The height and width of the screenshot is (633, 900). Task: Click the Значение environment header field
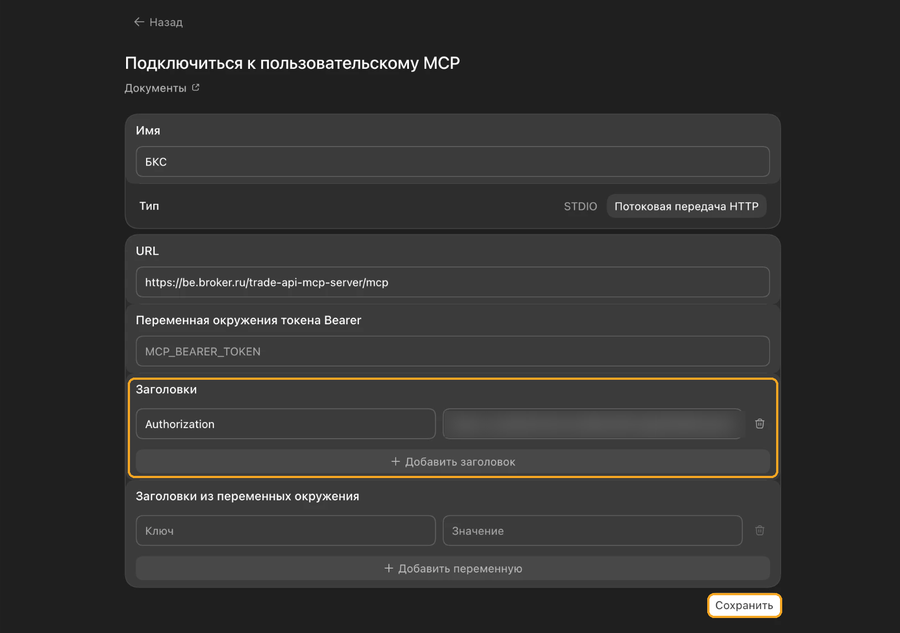(x=592, y=530)
